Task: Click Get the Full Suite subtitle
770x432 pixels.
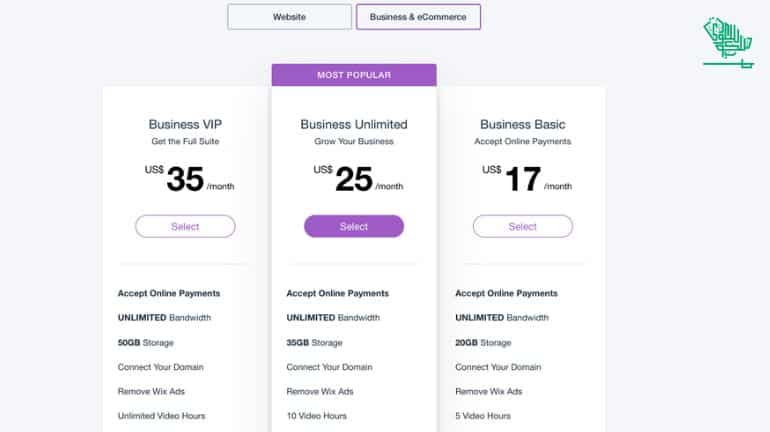Action: 185,141
